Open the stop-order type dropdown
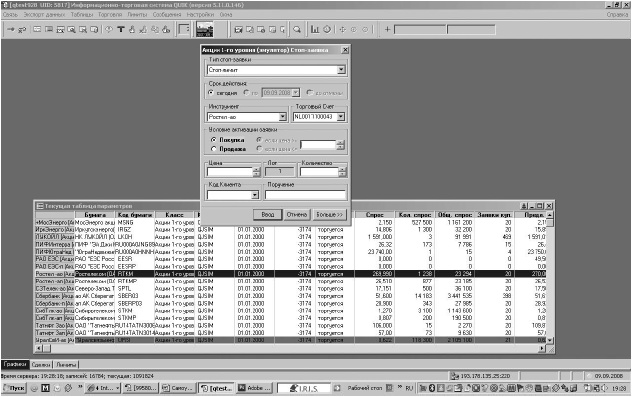633x397 pixels. [341, 70]
